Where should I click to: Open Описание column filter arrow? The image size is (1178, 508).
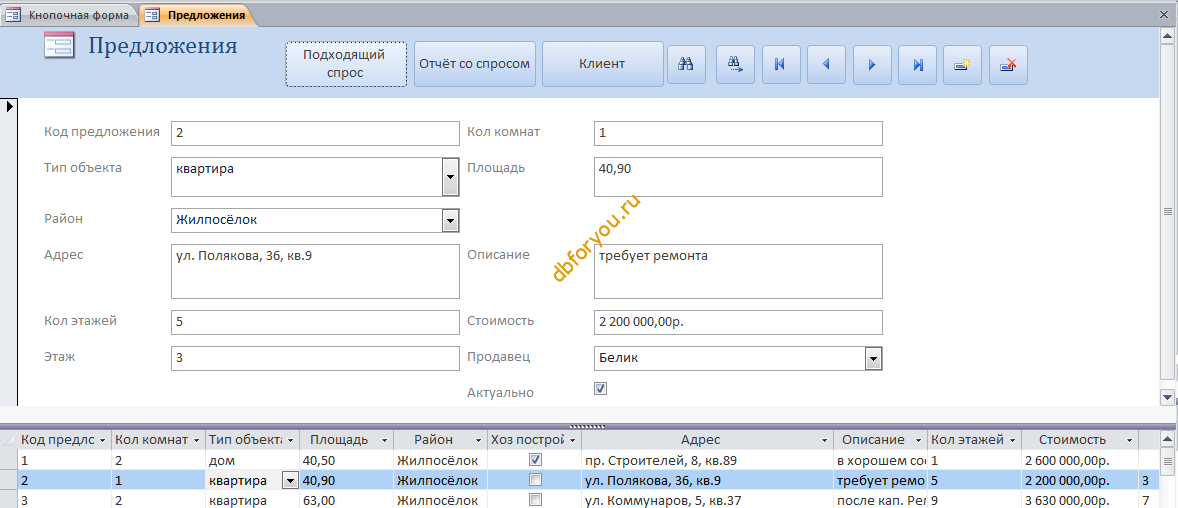918,440
